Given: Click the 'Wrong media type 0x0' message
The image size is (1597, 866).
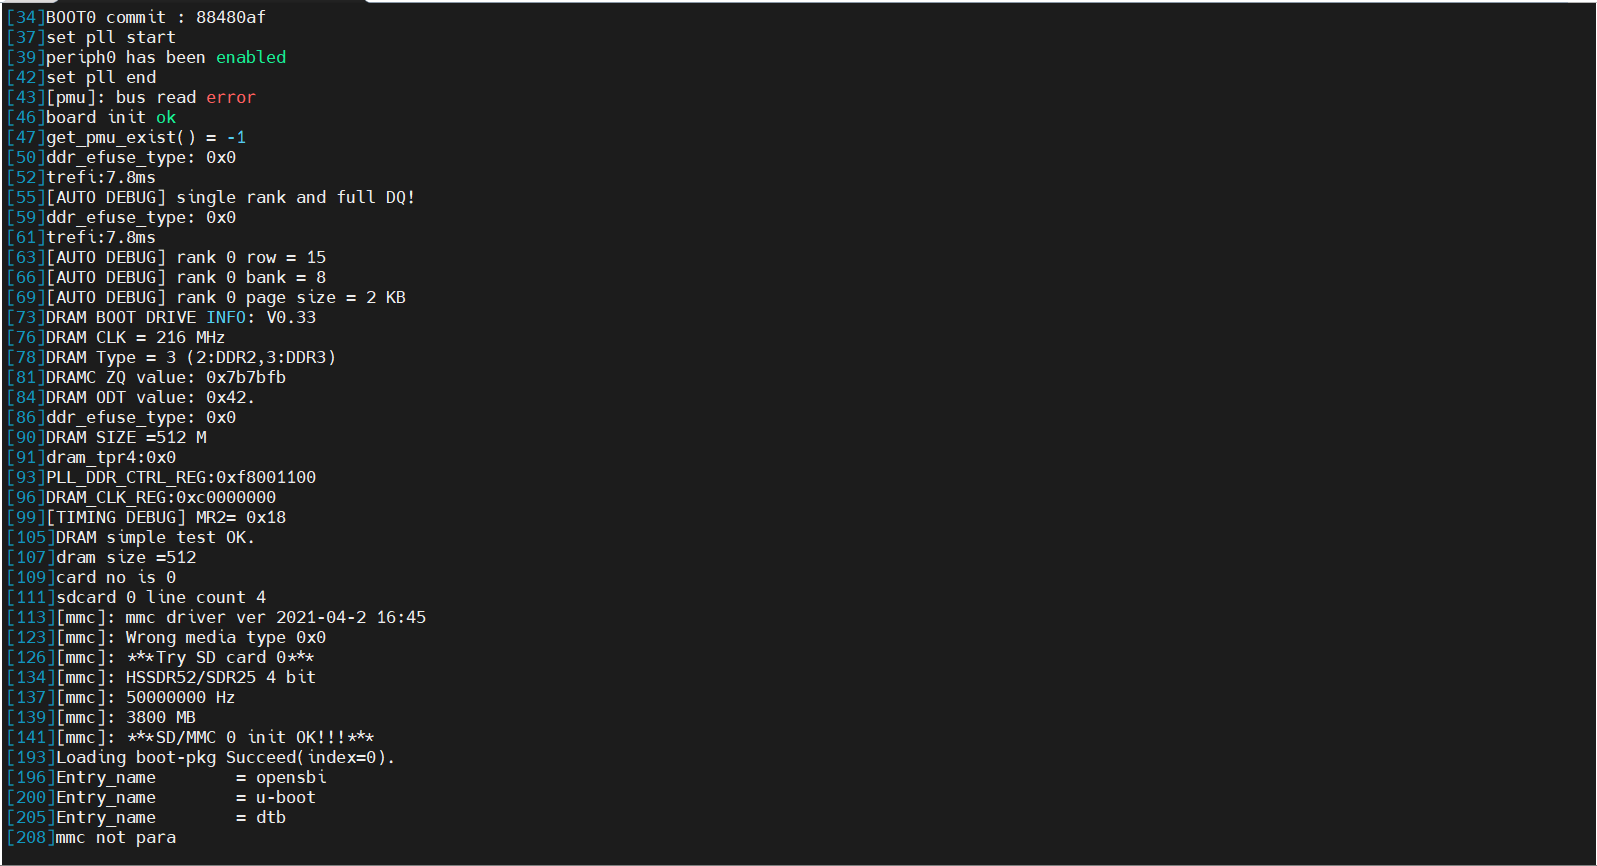Looking at the screenshot, I should coord(226,637).
